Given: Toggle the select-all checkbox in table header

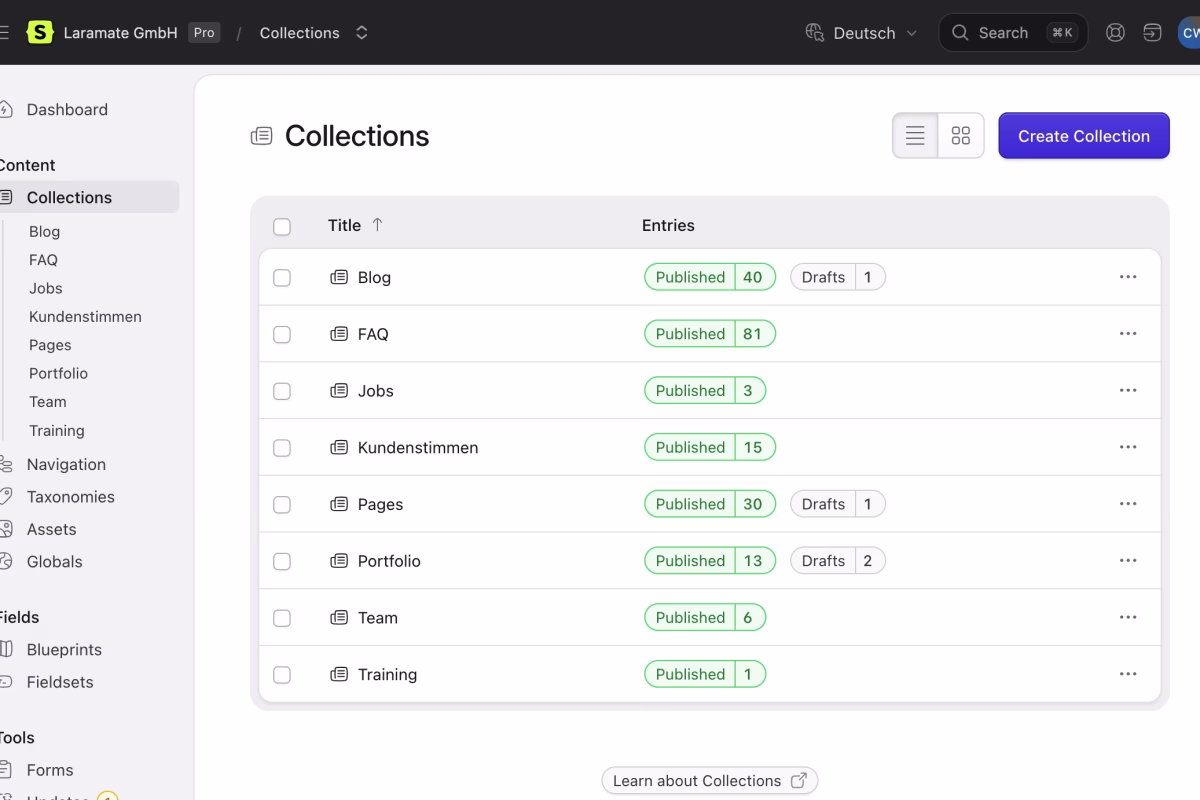Looking at the screenshot, I should (x=282, y=227).
